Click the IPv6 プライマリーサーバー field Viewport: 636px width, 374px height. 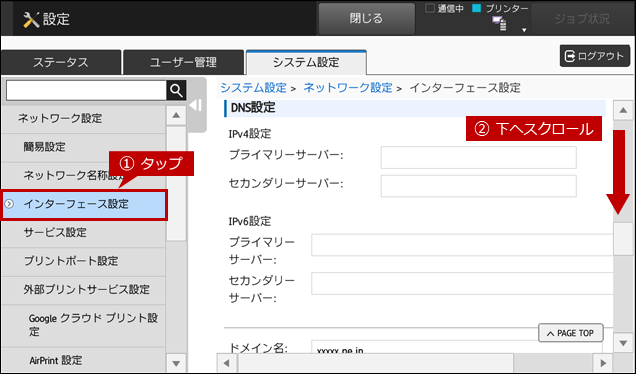[x=462, y=245]
